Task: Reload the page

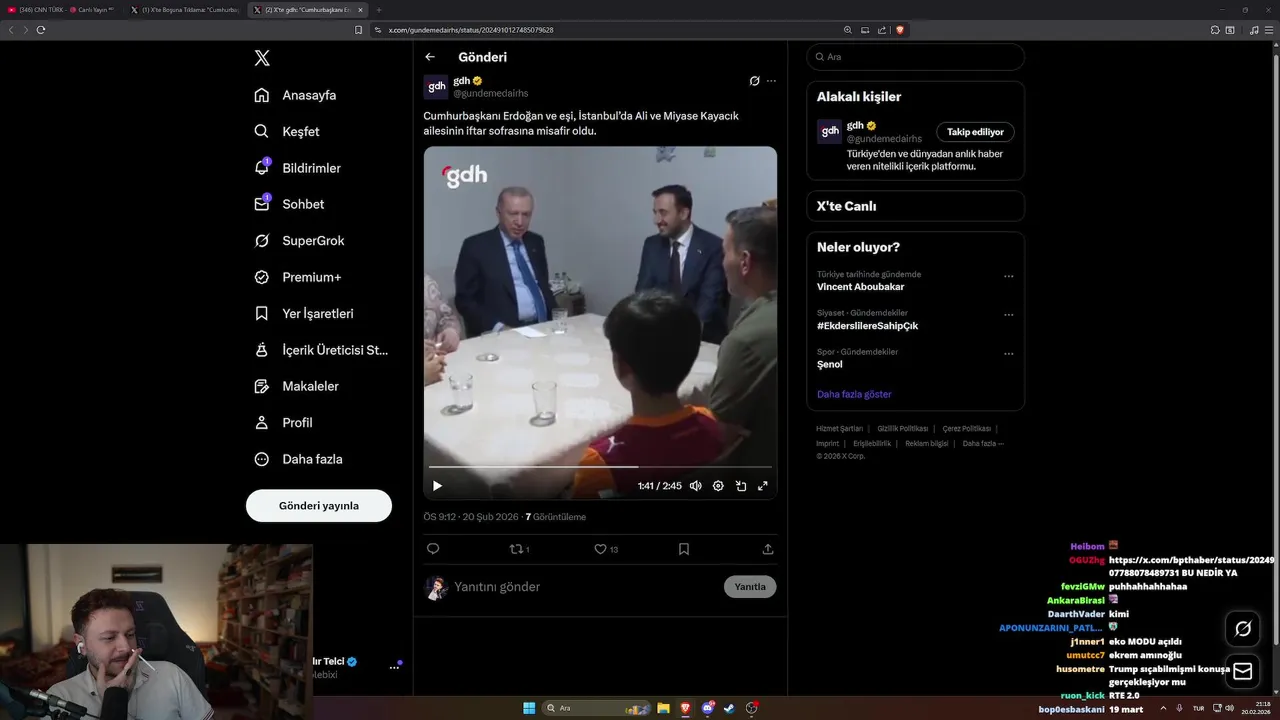Action: point(41,30)
